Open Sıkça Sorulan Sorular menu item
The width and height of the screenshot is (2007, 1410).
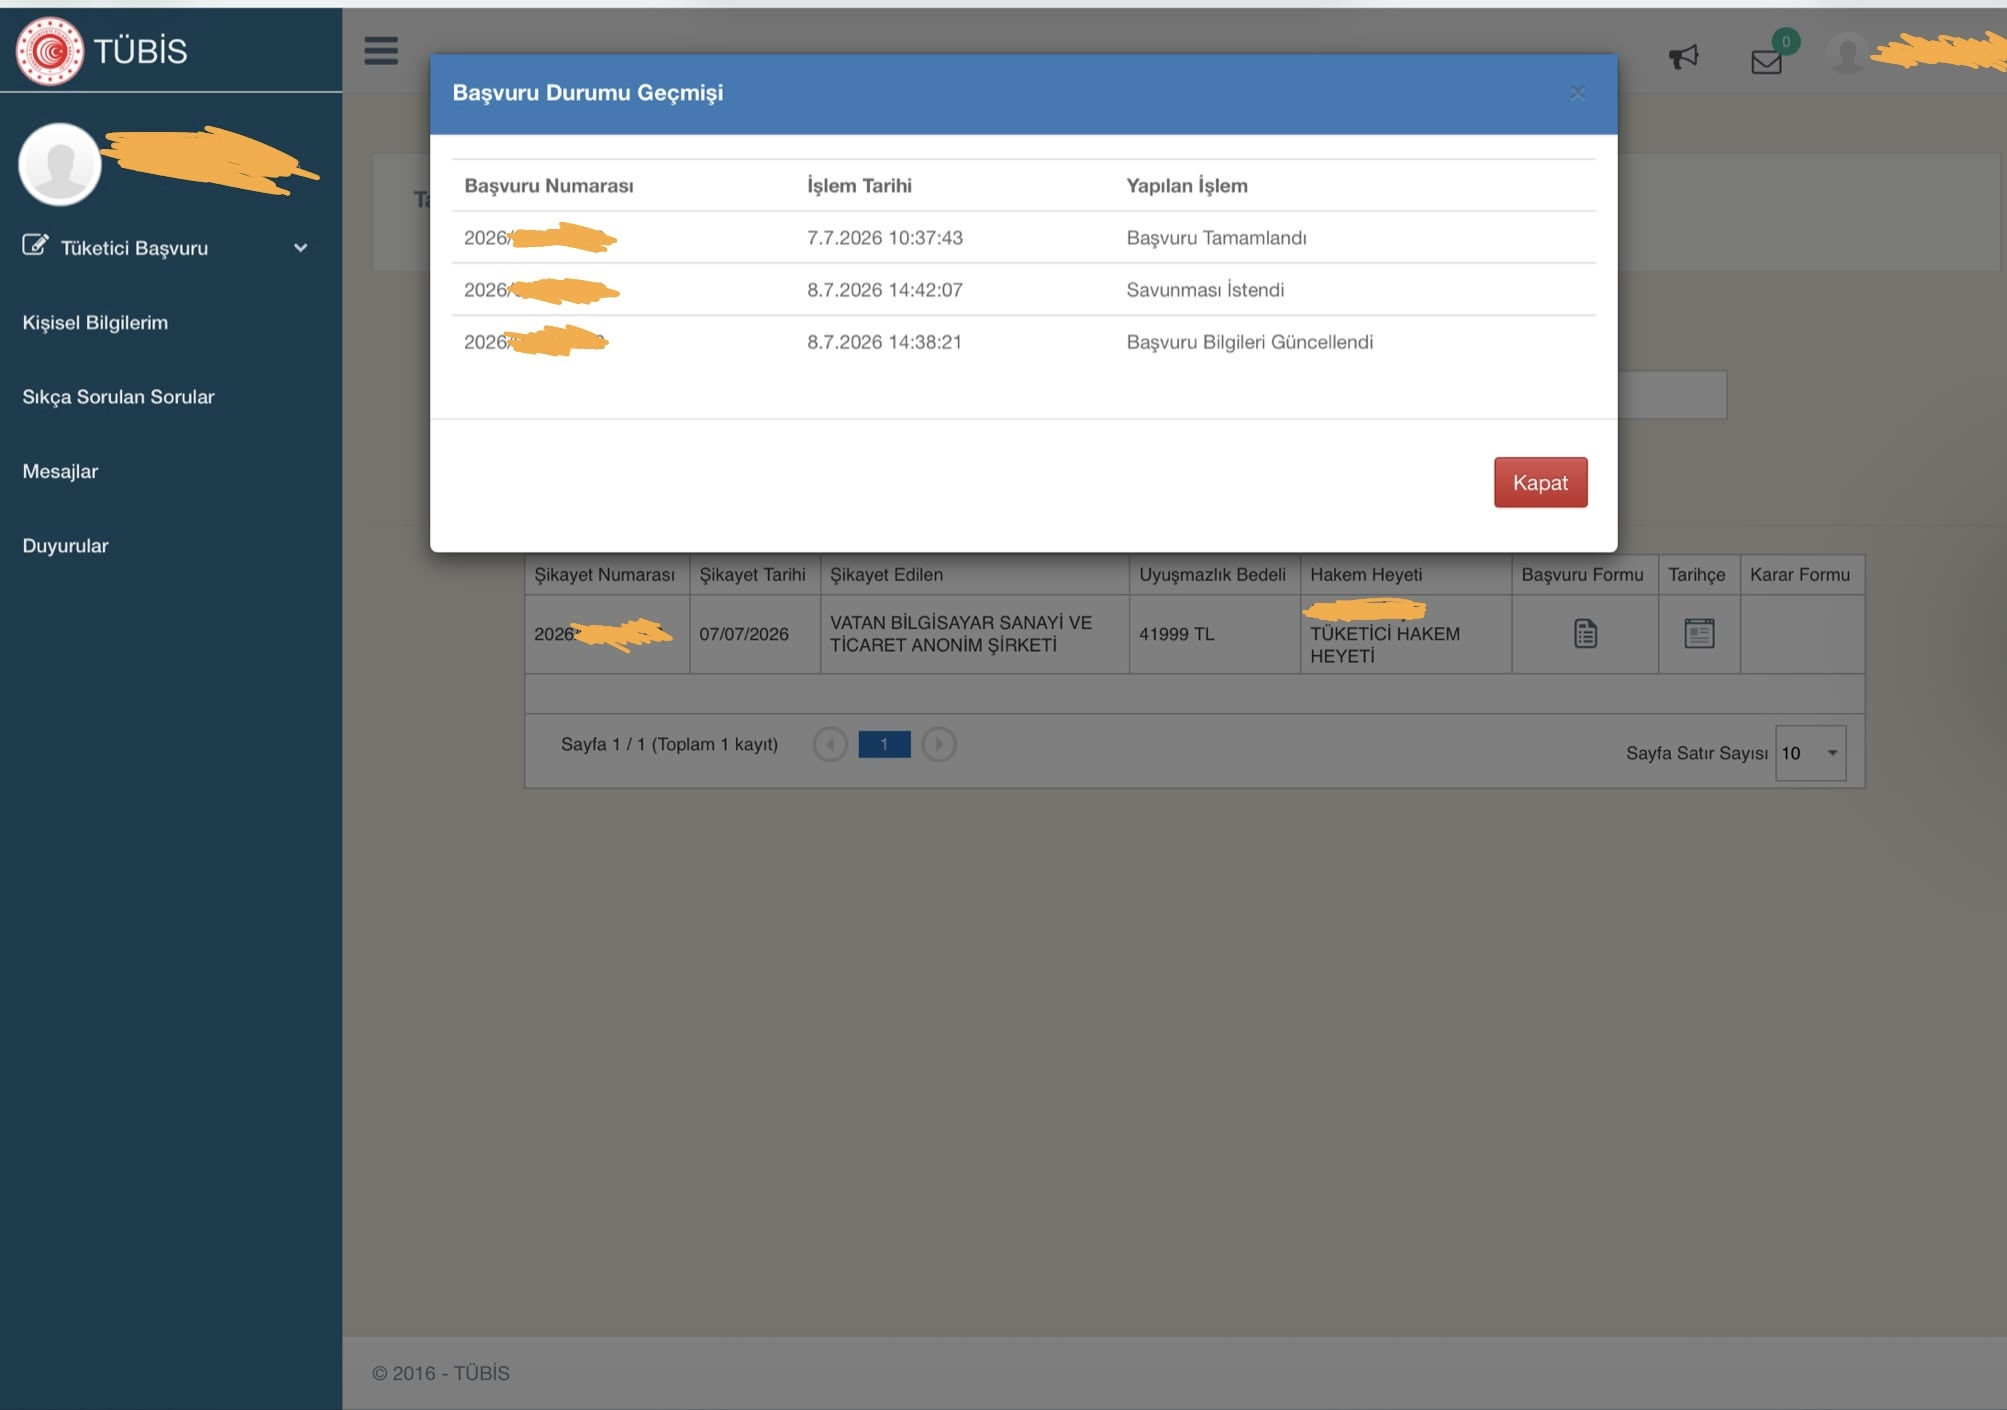[x=118, y=397]
